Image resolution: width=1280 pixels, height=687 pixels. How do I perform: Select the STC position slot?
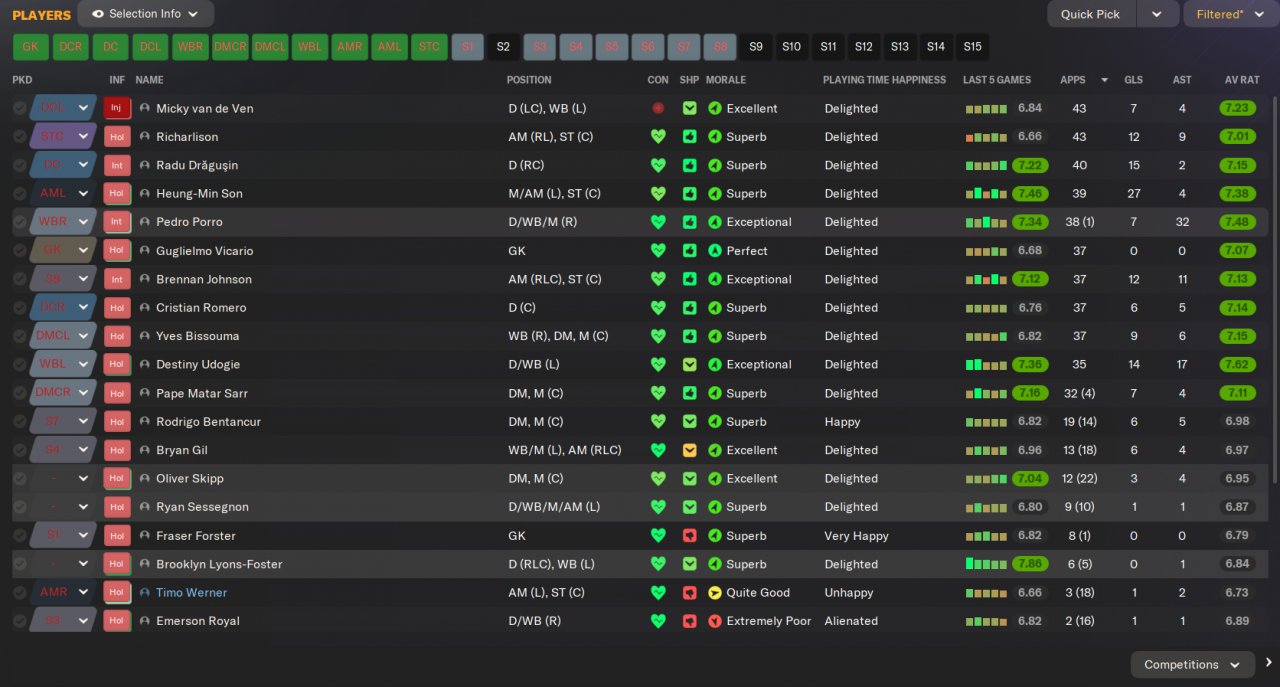point(429,47)
